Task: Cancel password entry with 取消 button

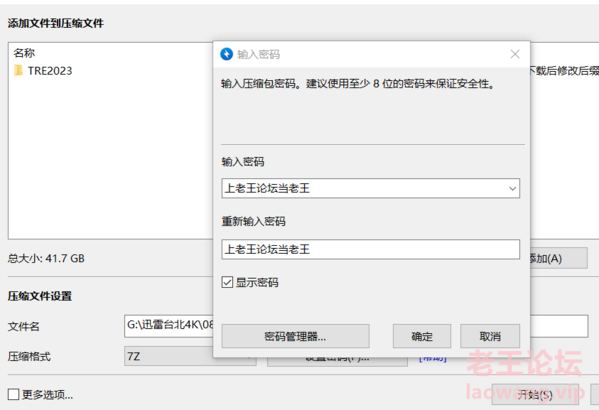Action: (490, 336)
